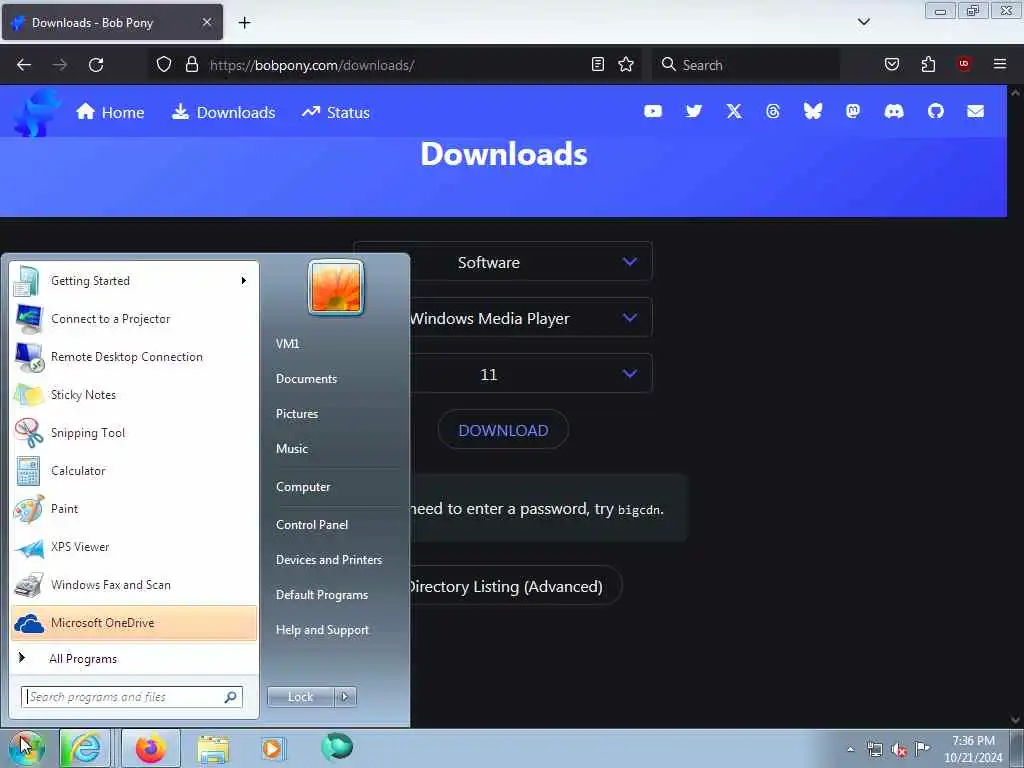This screenshot has height=768, width=1024.
Task: Launch Snipping Tool
Action: pyautogui.click(x=135, y=432)
